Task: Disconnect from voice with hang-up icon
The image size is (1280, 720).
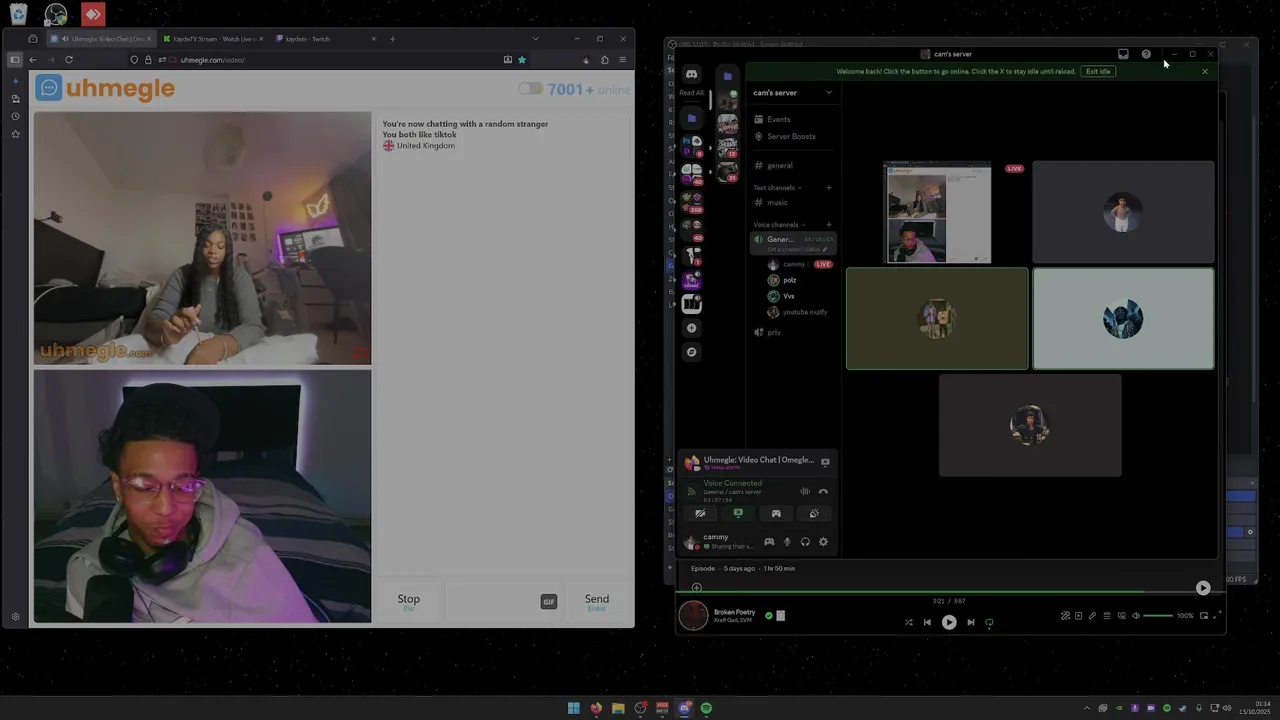Action: pyautogui.click(x=823, y=491)
